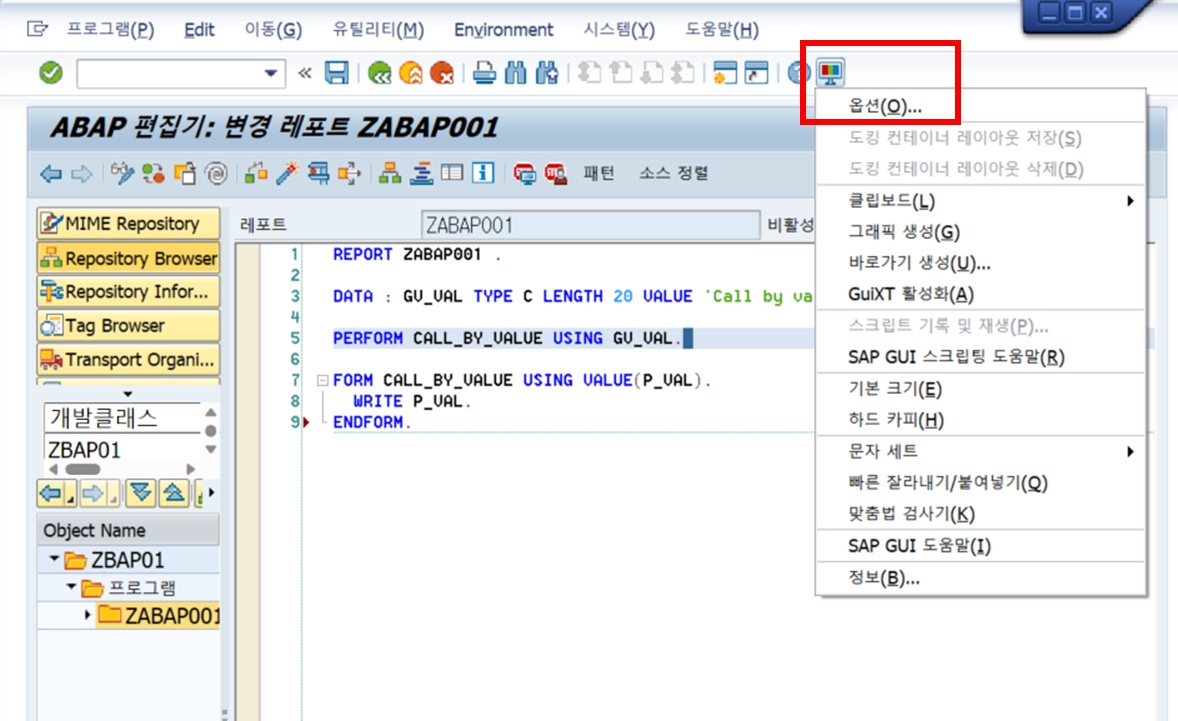Collapse the 프로그램 tree node arrow

point(71,587)
